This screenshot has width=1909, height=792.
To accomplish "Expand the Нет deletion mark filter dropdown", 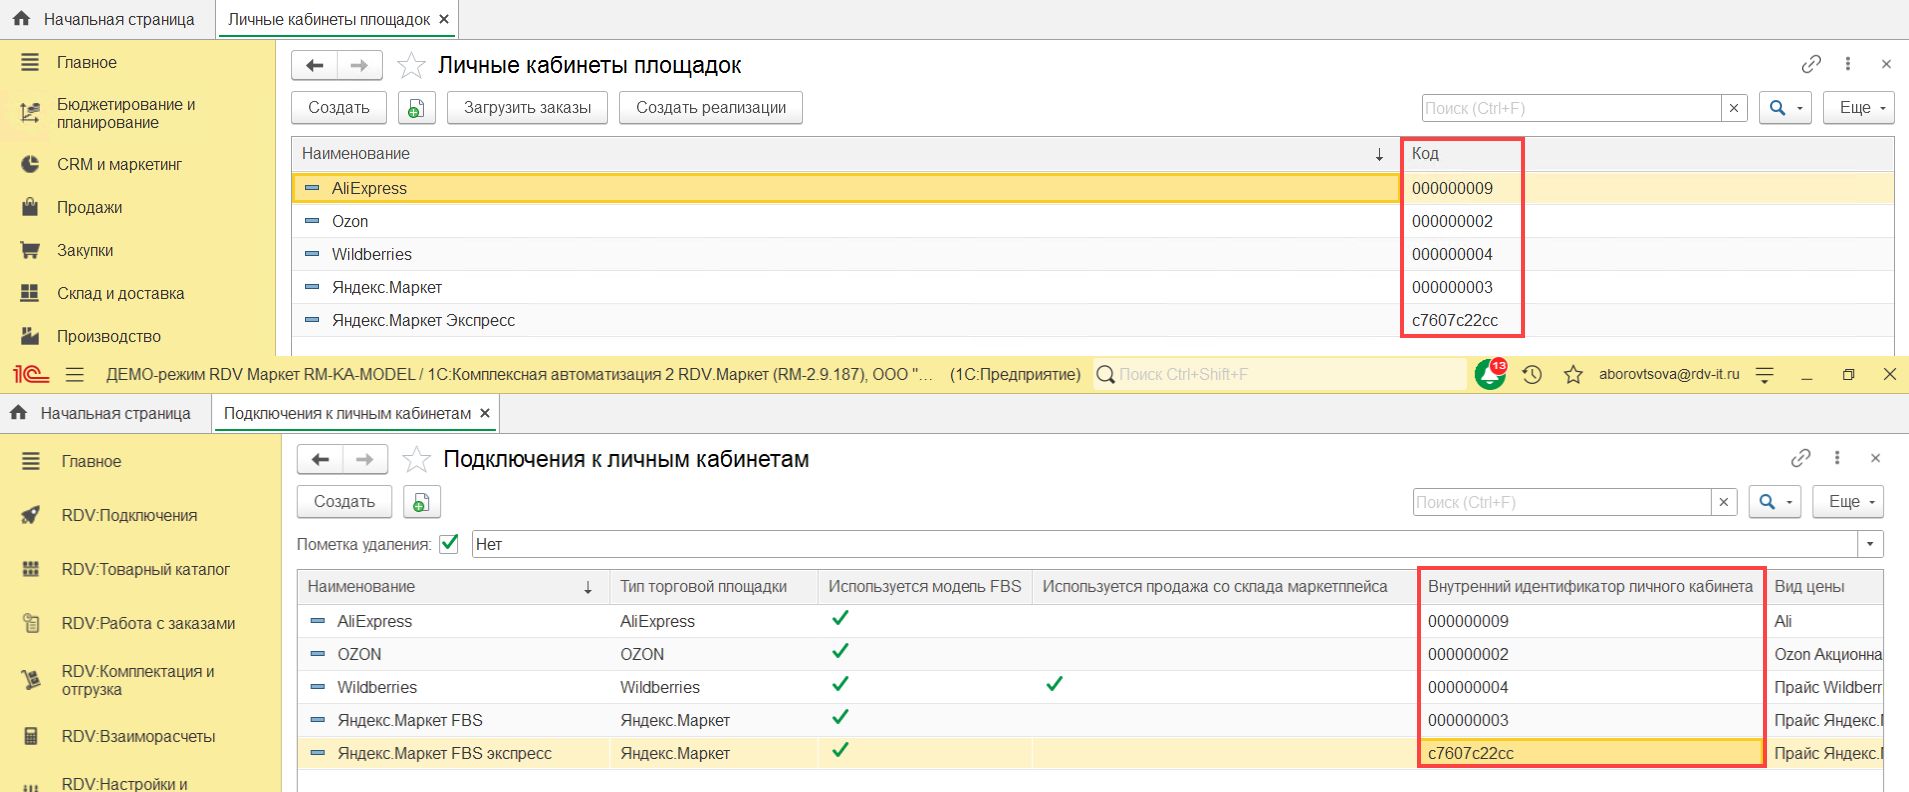I will click(1870, 544).
